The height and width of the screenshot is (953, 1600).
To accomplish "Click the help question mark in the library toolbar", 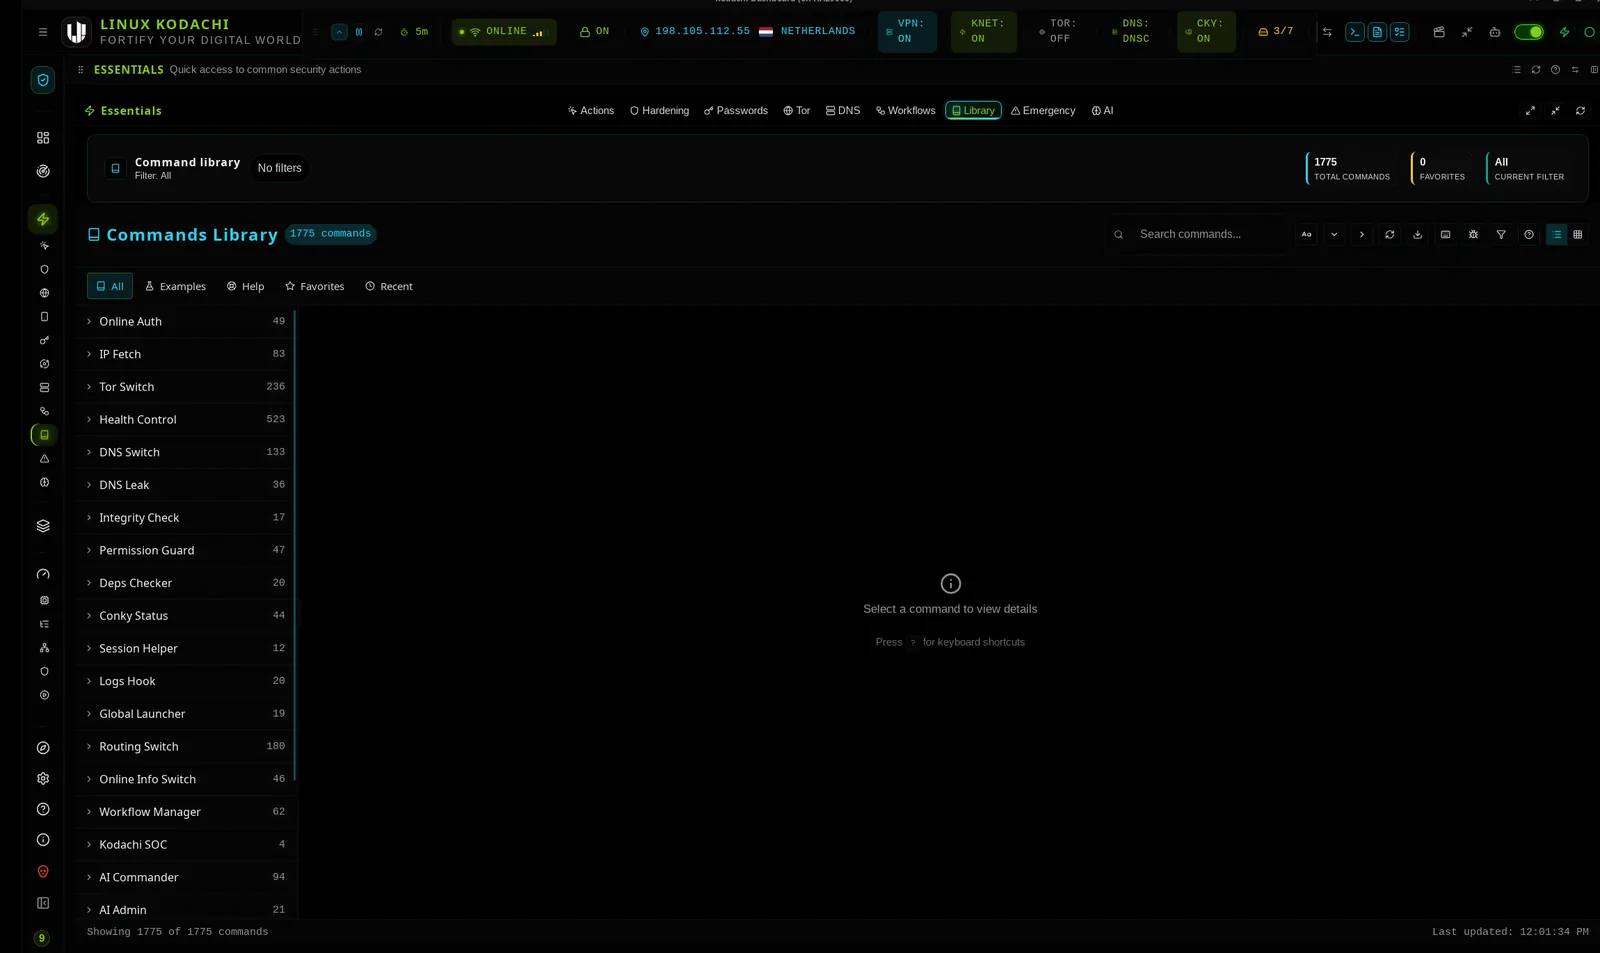I will click(x=1529, y=234).
